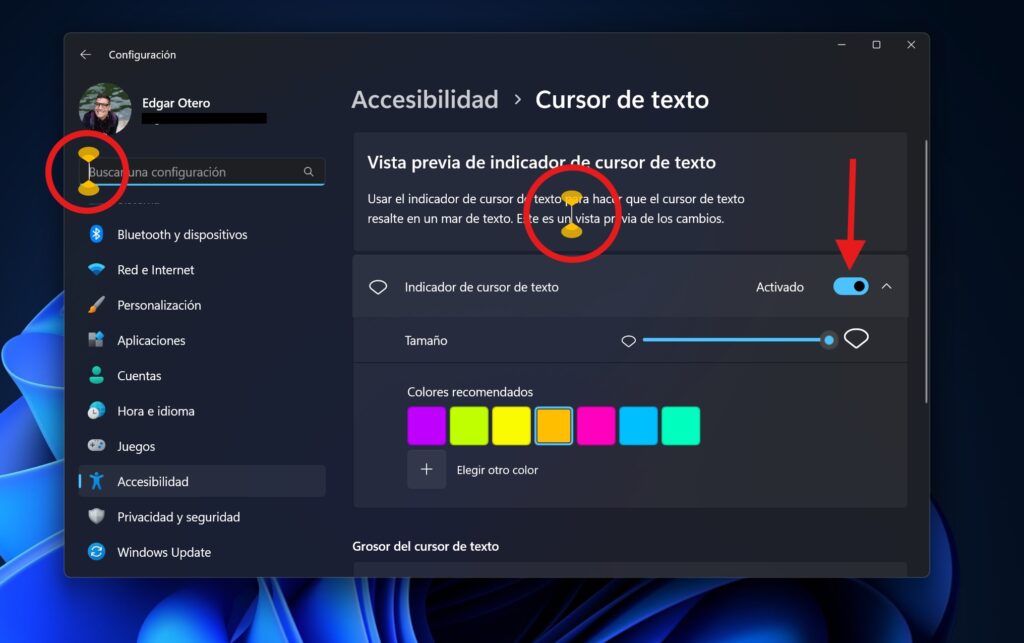Click the search magnifier icon
The image size is (1024, 643).
308,172
